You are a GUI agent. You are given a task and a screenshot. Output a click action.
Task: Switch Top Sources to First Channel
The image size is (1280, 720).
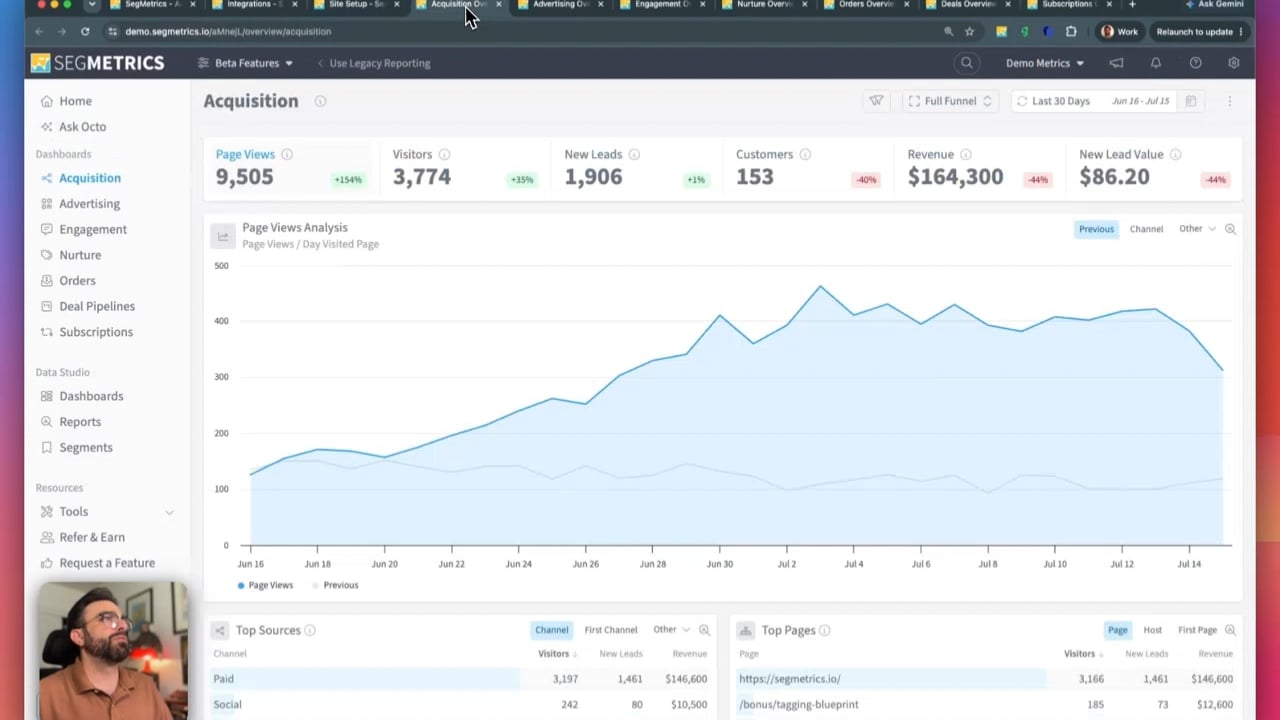[x=611, y=630]
